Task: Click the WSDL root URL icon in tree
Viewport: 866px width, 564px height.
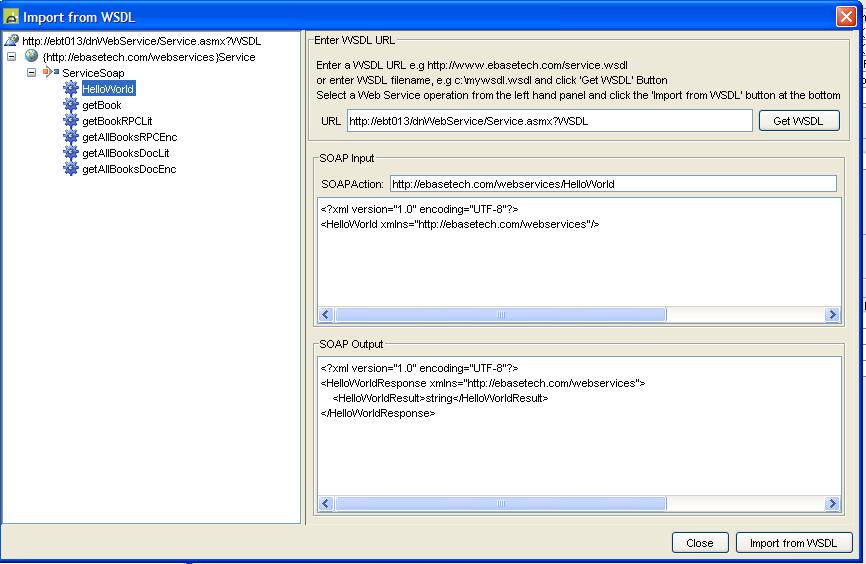Action: point(12,41)
